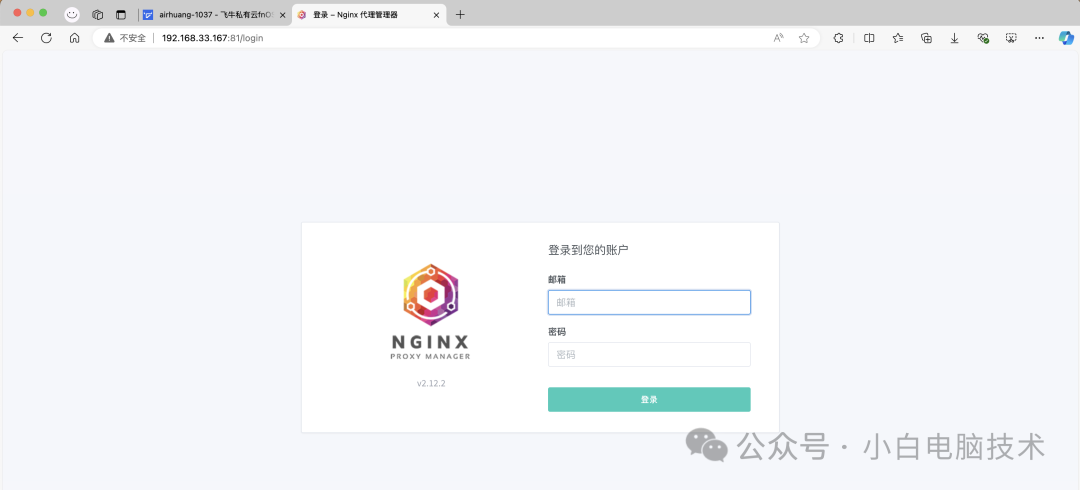Click the 密码 field label

click(557, 331)
